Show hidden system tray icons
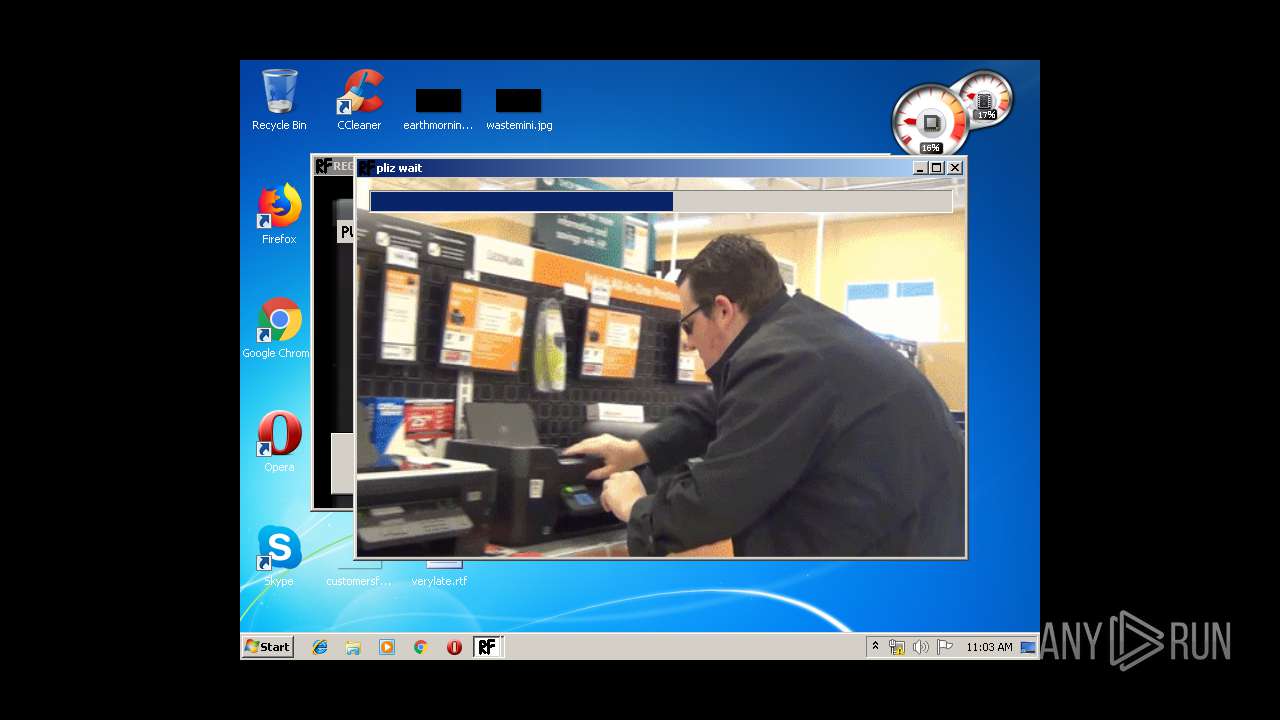Viewport: 1280px width, 720px height. pyautogui.click(x=875, y=647)
